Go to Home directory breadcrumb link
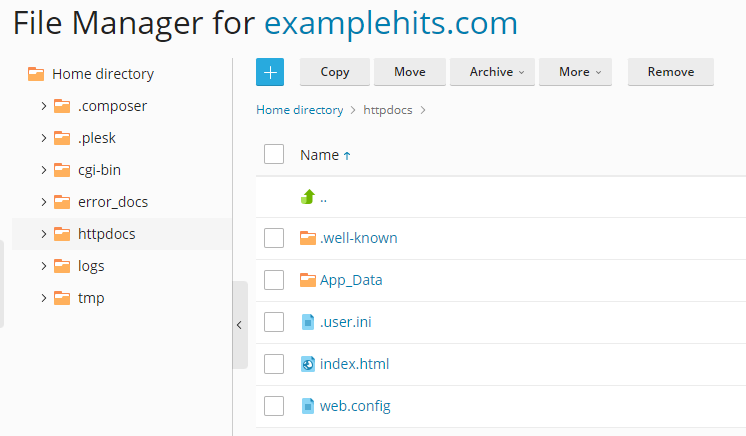The width and height of the screenshot is (746, 436). click(x=300, y=110)
